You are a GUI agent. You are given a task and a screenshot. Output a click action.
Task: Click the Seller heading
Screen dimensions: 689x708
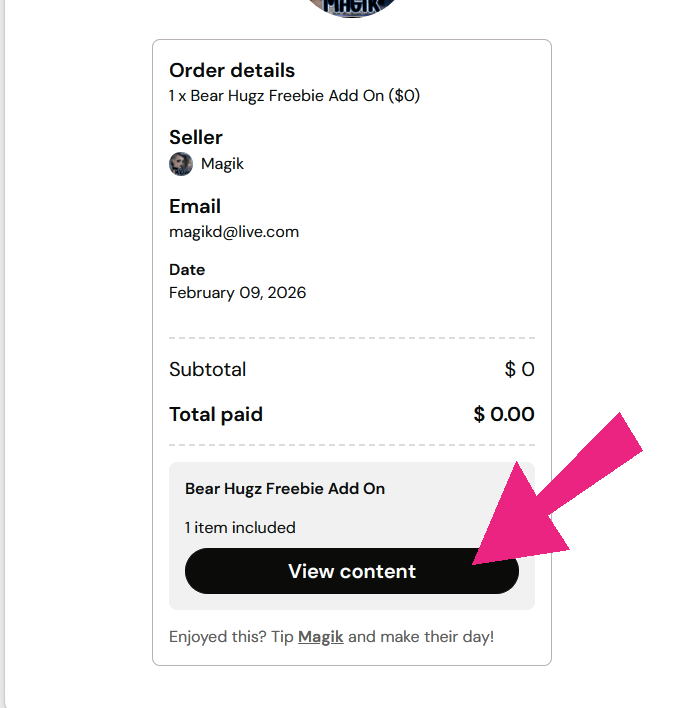[x=196, y=137]
